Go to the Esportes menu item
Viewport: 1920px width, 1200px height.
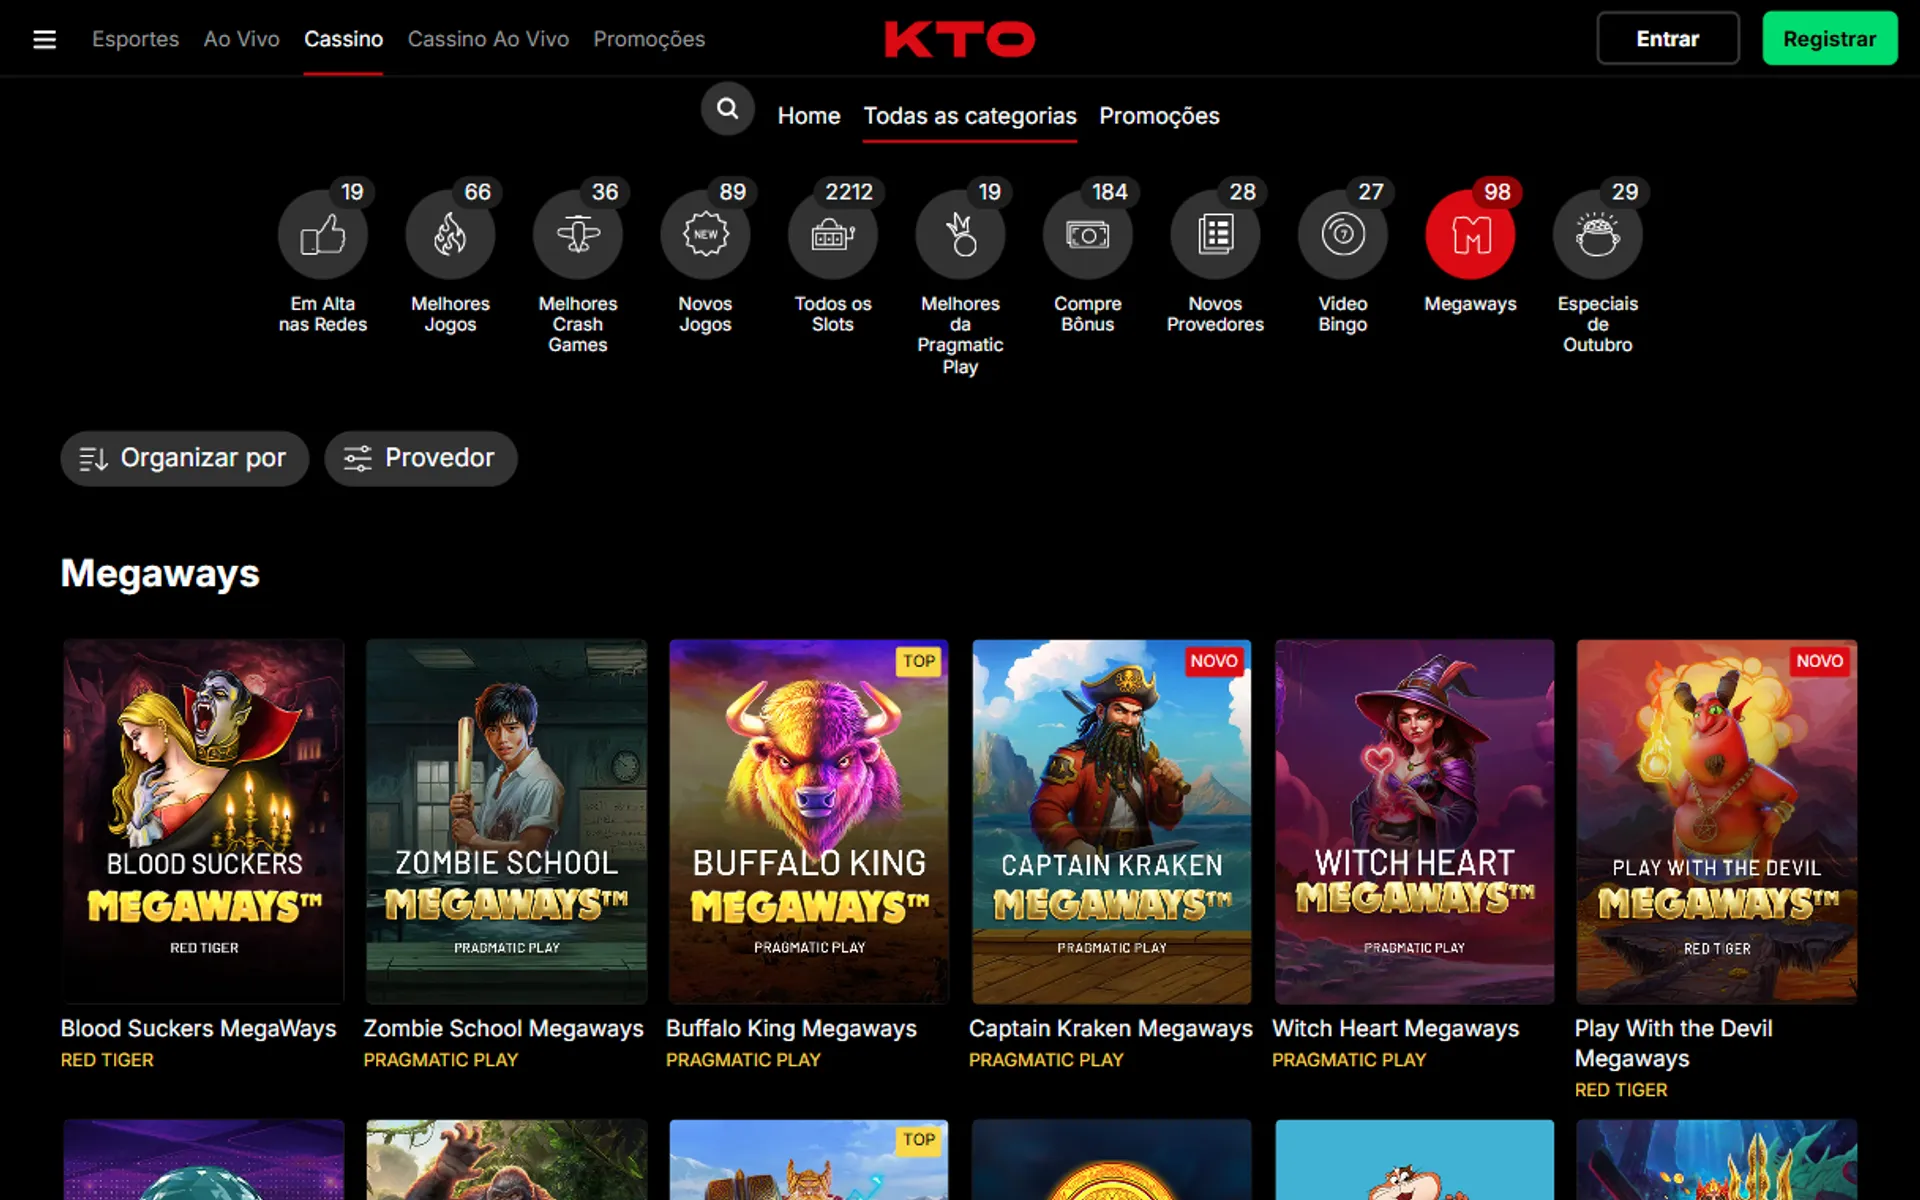coord(135,39)
